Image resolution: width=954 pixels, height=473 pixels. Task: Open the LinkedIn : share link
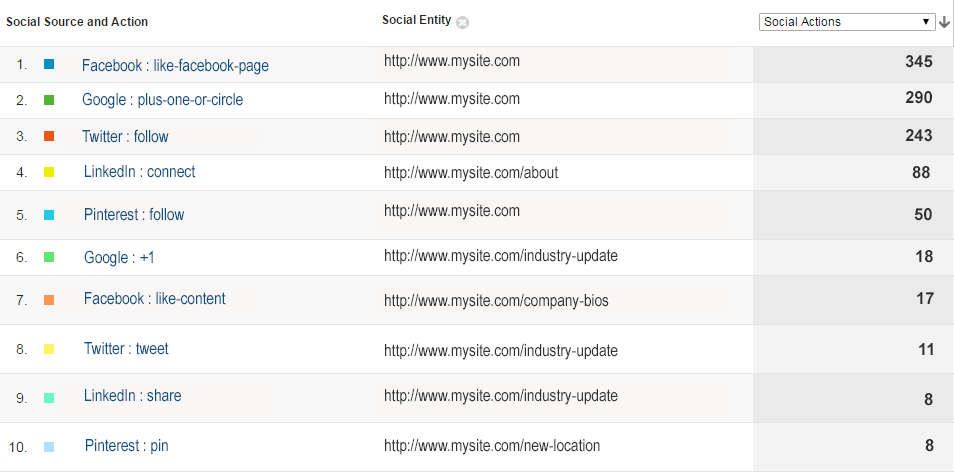[133, 396]
